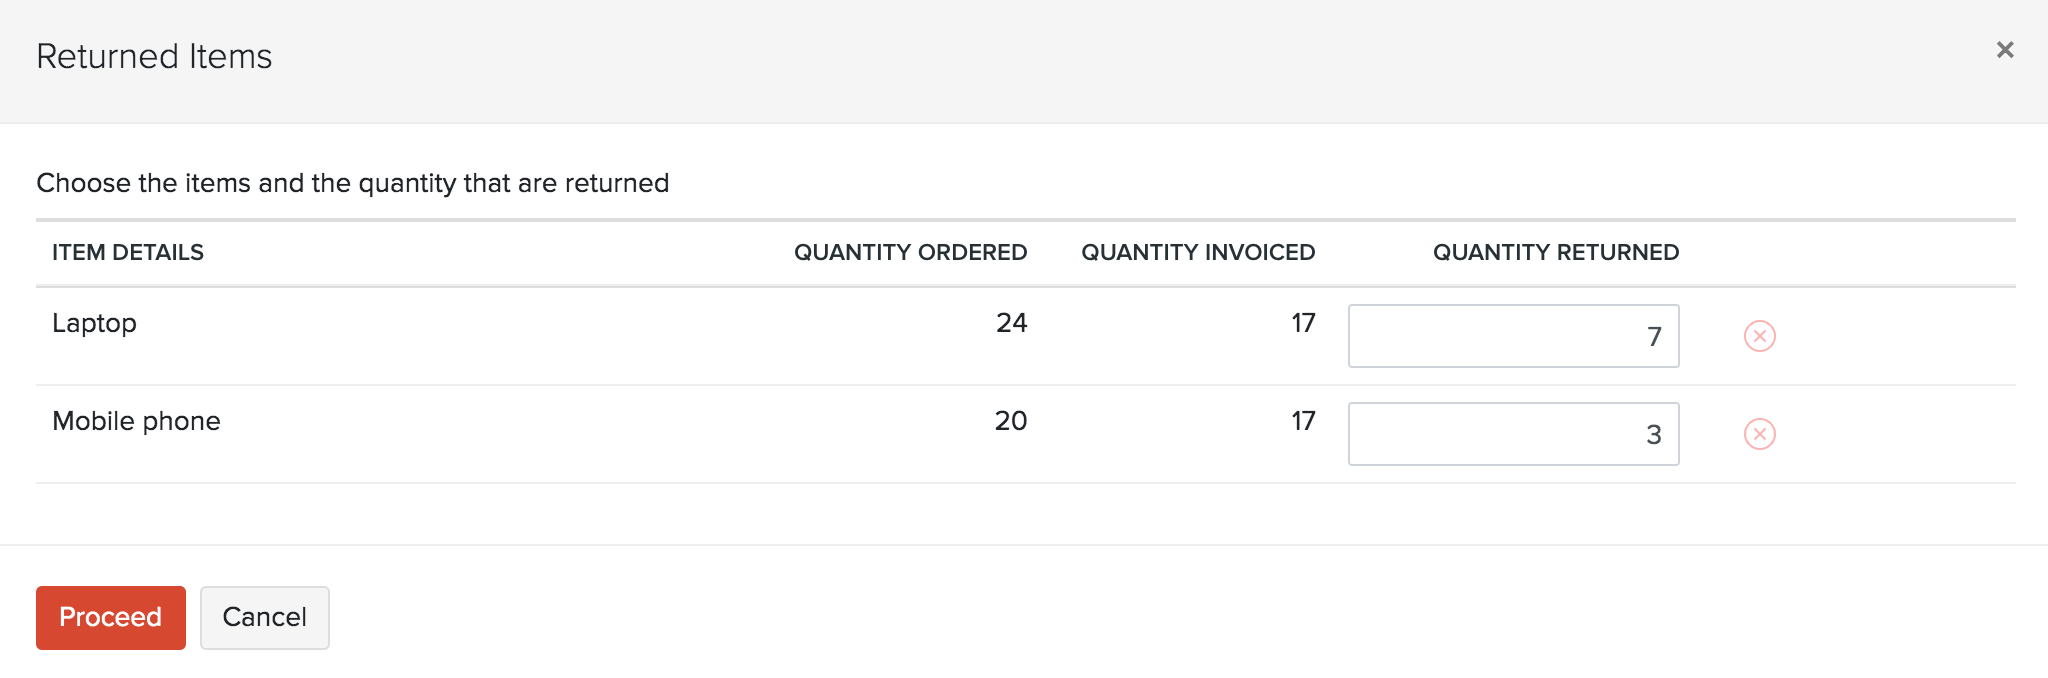Select Laptop's invoiced quantity value
The height and width of the screenshot is (678, 2048).
click(x=1302, y=323)
